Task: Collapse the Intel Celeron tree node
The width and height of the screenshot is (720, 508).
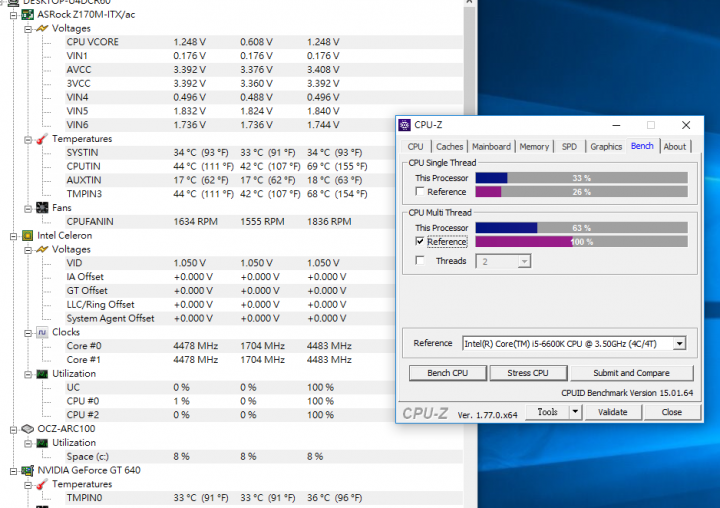Action: coord(13,236)
